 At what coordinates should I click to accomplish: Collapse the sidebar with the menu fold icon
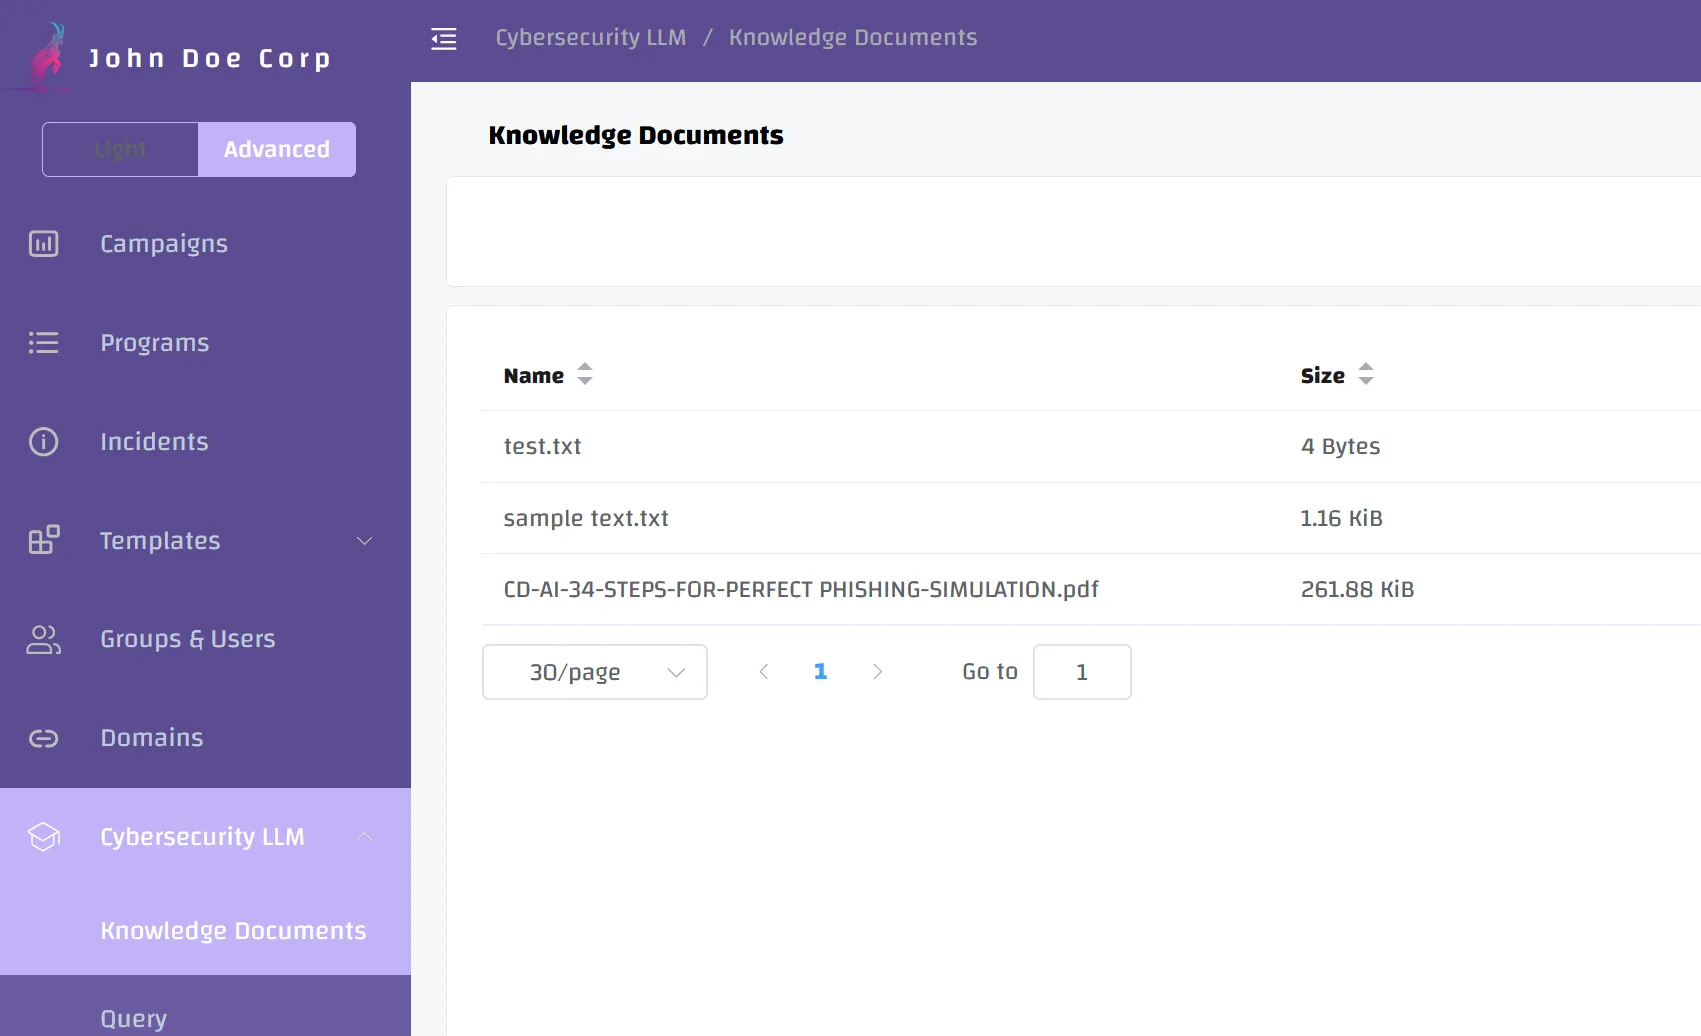click(444, 39)
